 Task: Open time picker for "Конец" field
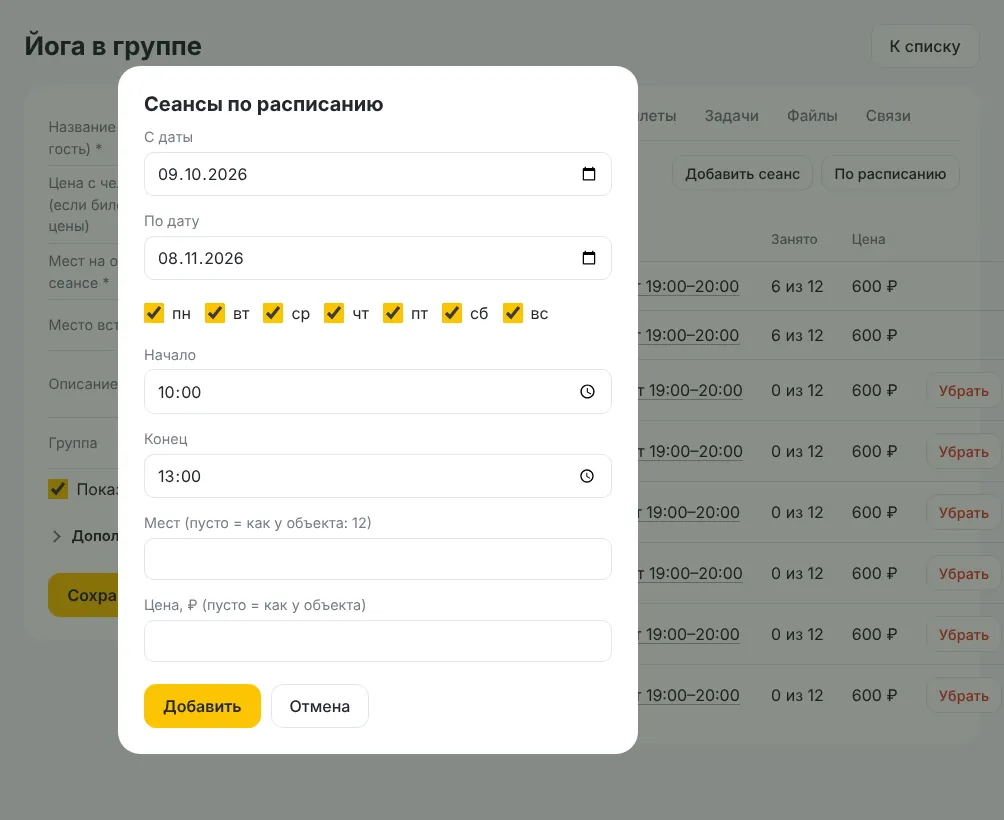point(587,476)
